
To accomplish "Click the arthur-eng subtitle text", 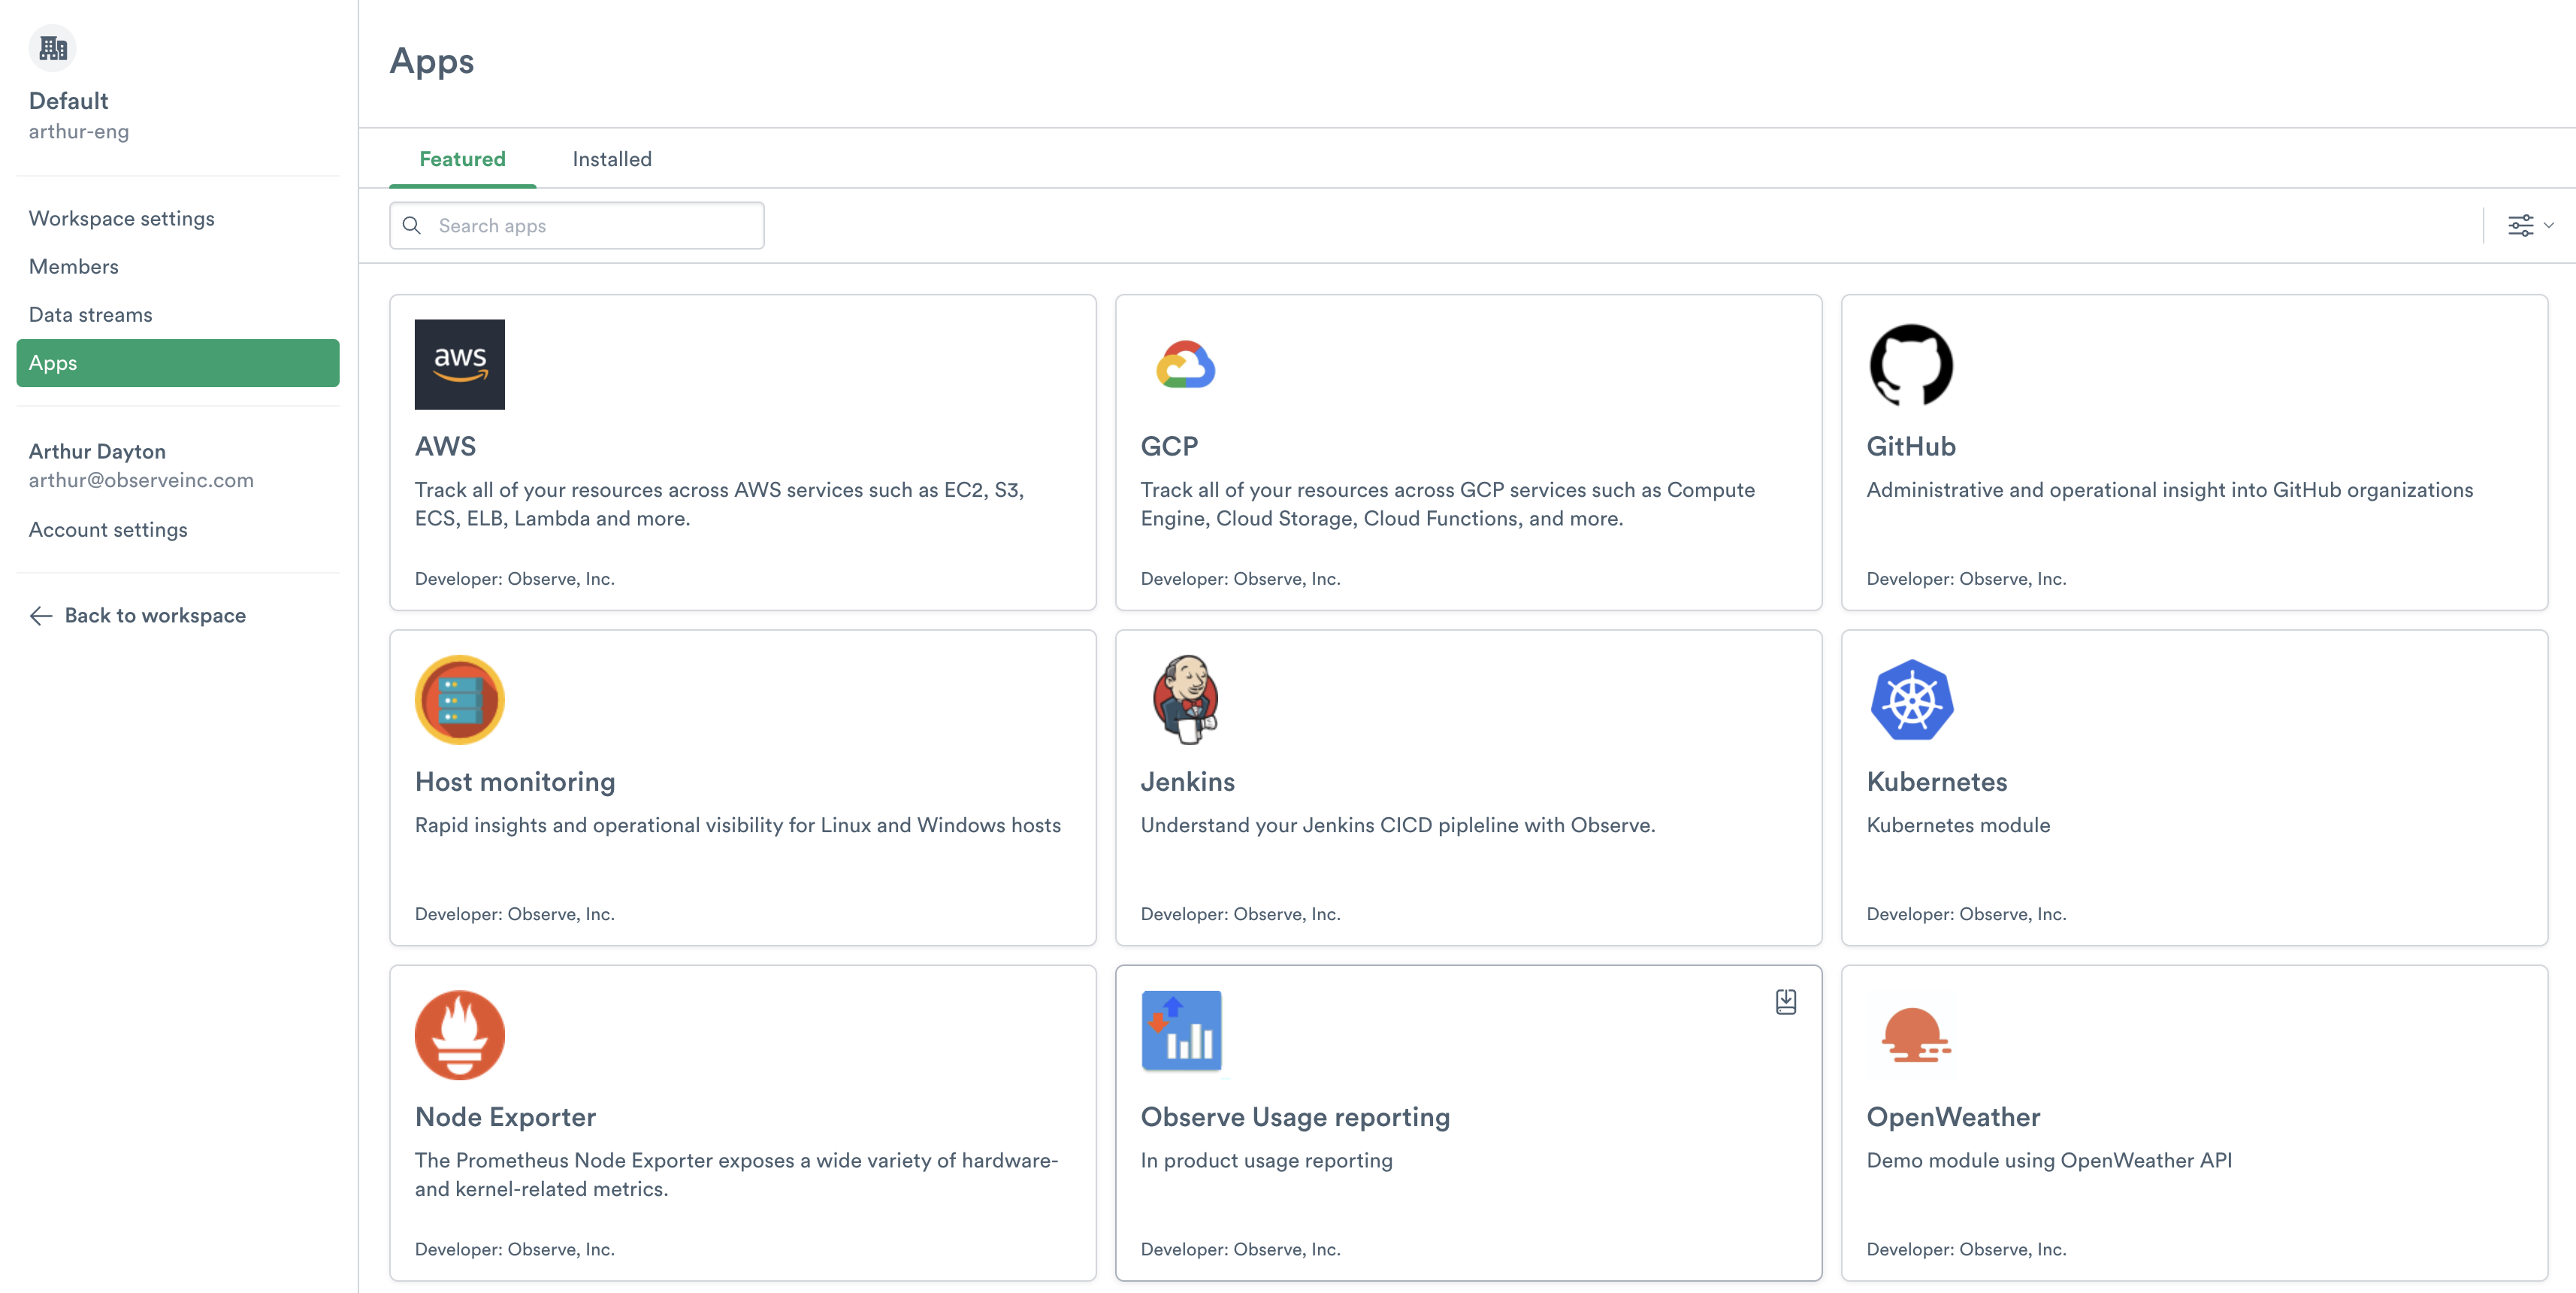I will click(79, 132).
